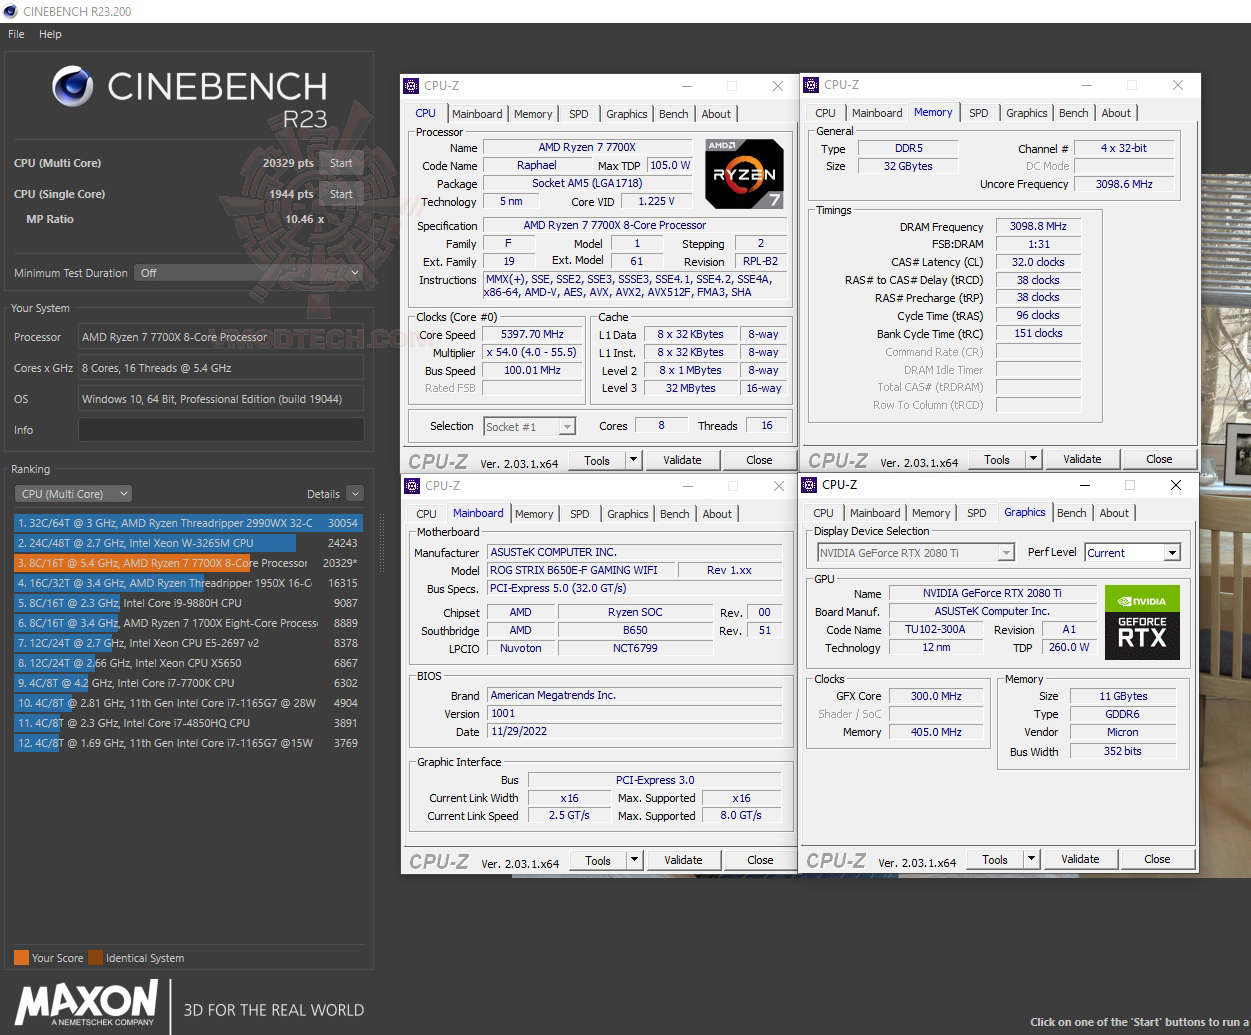Click the Identical System brown legend swatch
The width and height of the screenshot is (1251, 1035).
click(x=95, y=957)
